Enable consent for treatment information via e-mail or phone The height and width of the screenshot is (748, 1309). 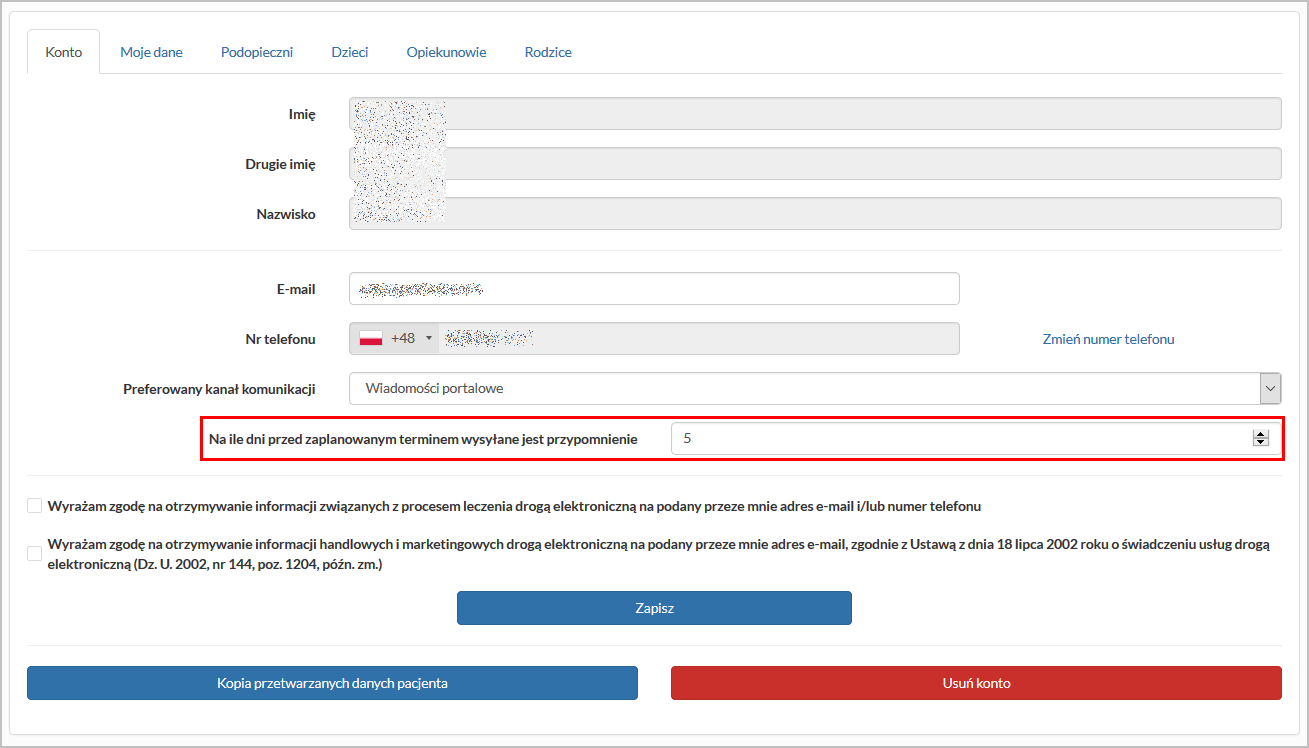click(x=35, y=506)
